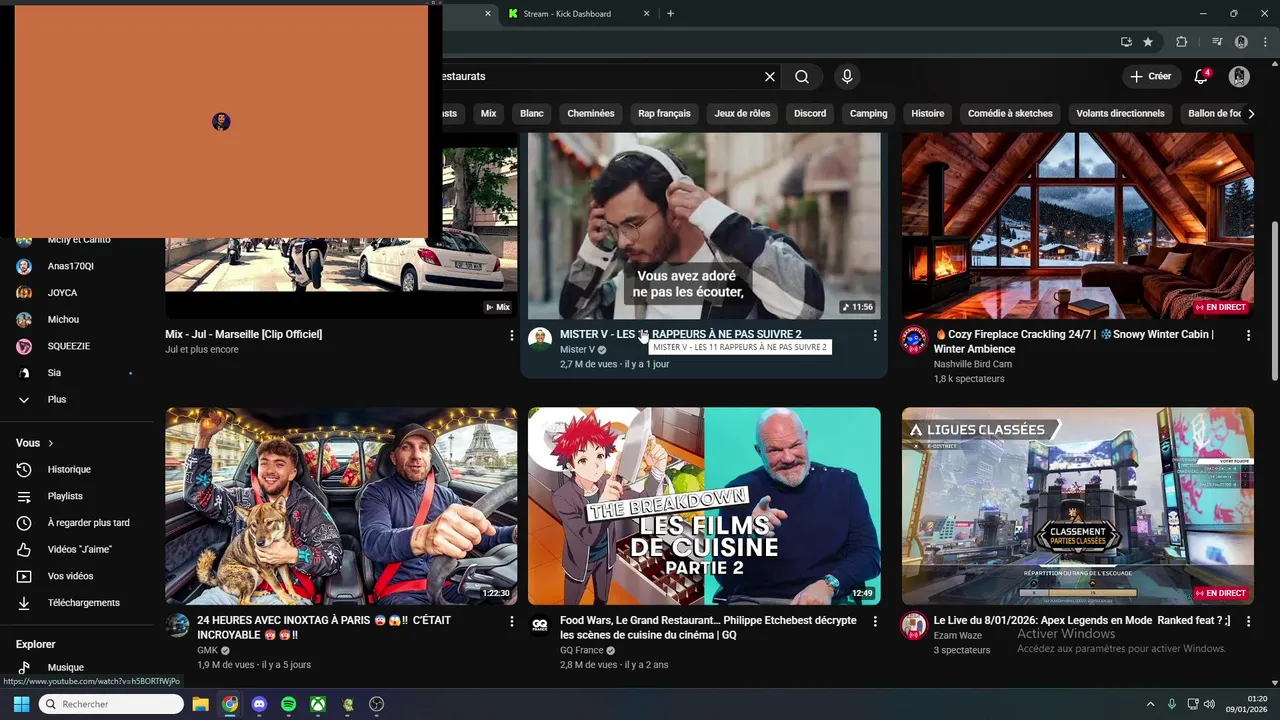Image resolution: width=1280 pixels, height=720 pixels.
Task: Open the Windows Start menu
Action: pyautogui.click(x=21, y=704)
